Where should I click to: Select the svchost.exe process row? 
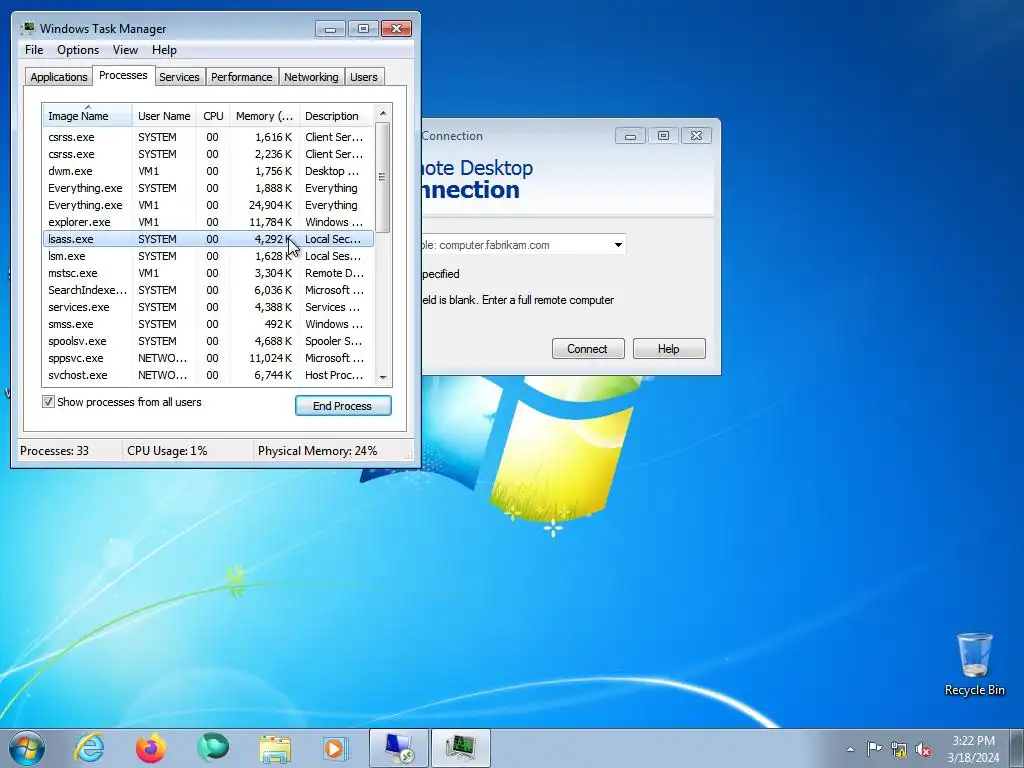point(208,375)
